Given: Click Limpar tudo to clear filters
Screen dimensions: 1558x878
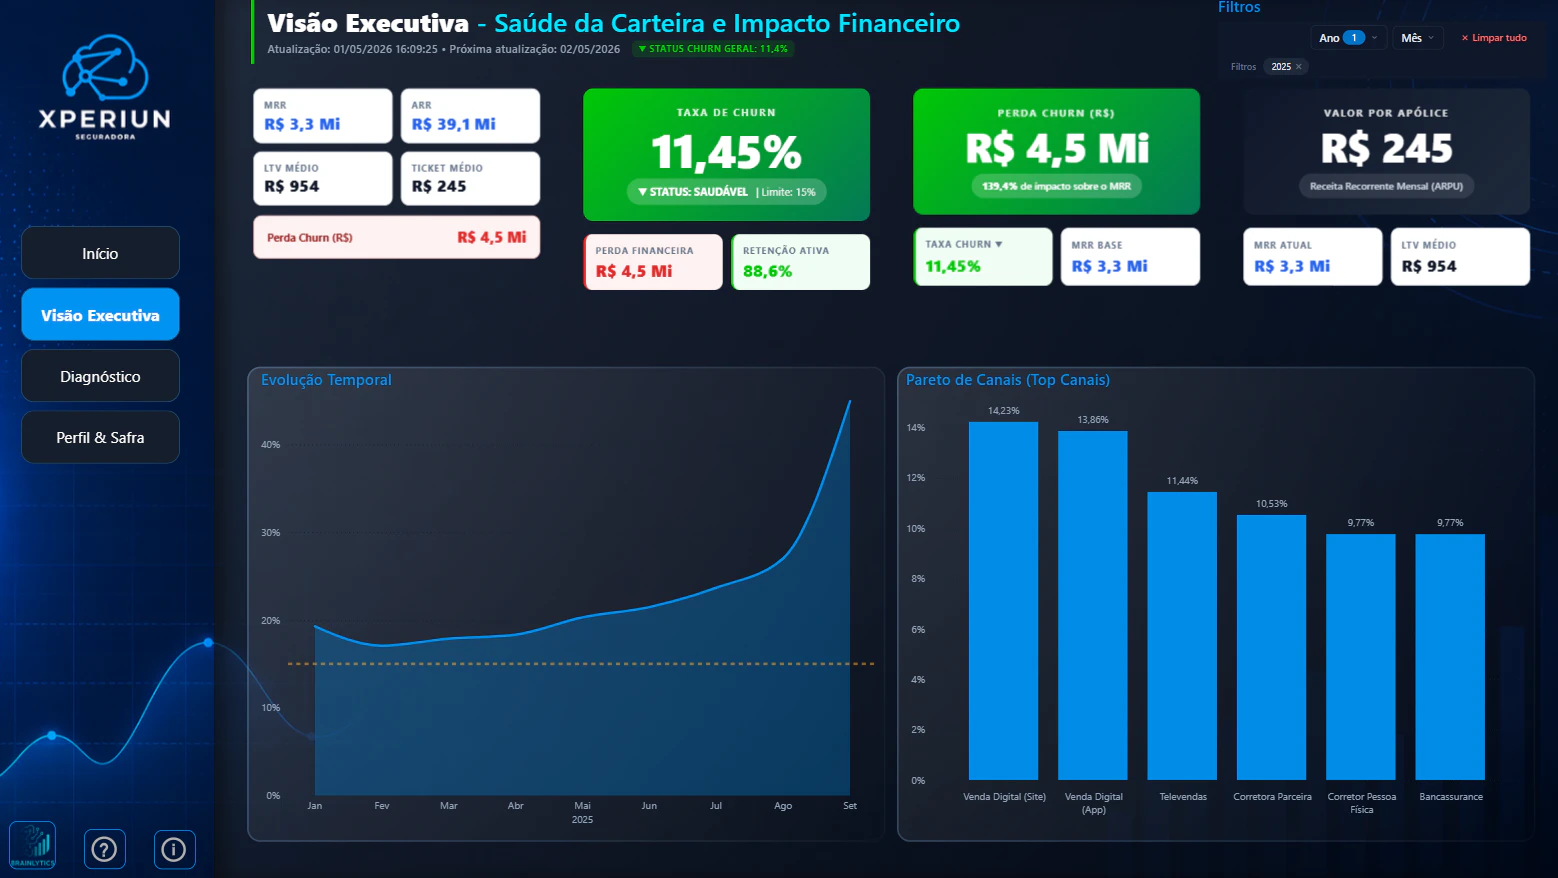Looking at the screenshot, I should coord(1494,38).
